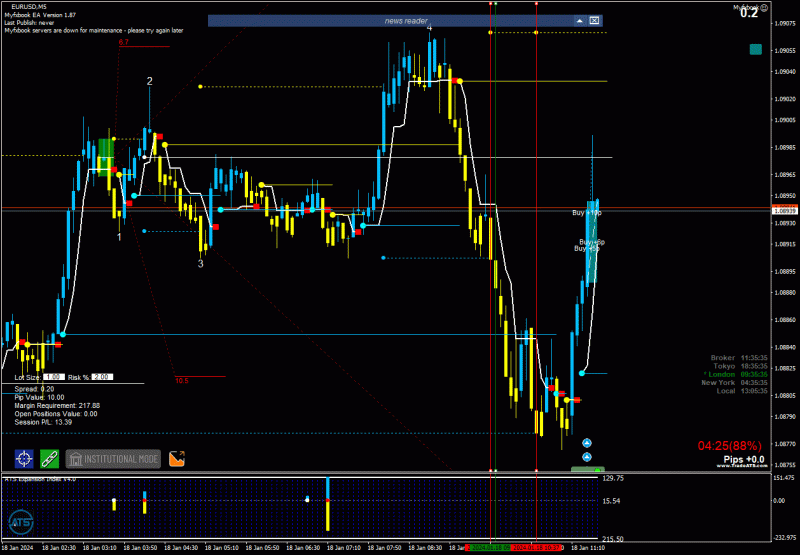Click the ATS Expansion Index indicator label
The height and width of the screenshot is (555, 800).
click(40, 479)
